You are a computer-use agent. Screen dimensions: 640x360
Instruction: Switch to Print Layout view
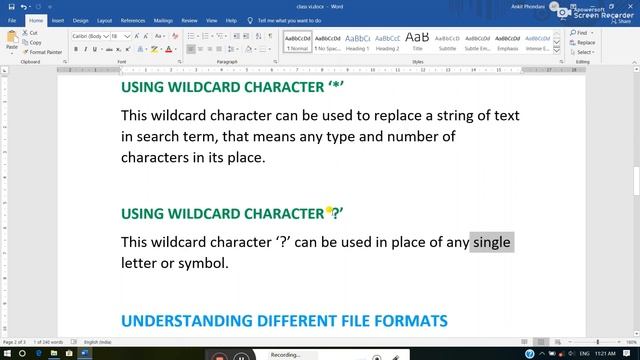coord(541,342)
